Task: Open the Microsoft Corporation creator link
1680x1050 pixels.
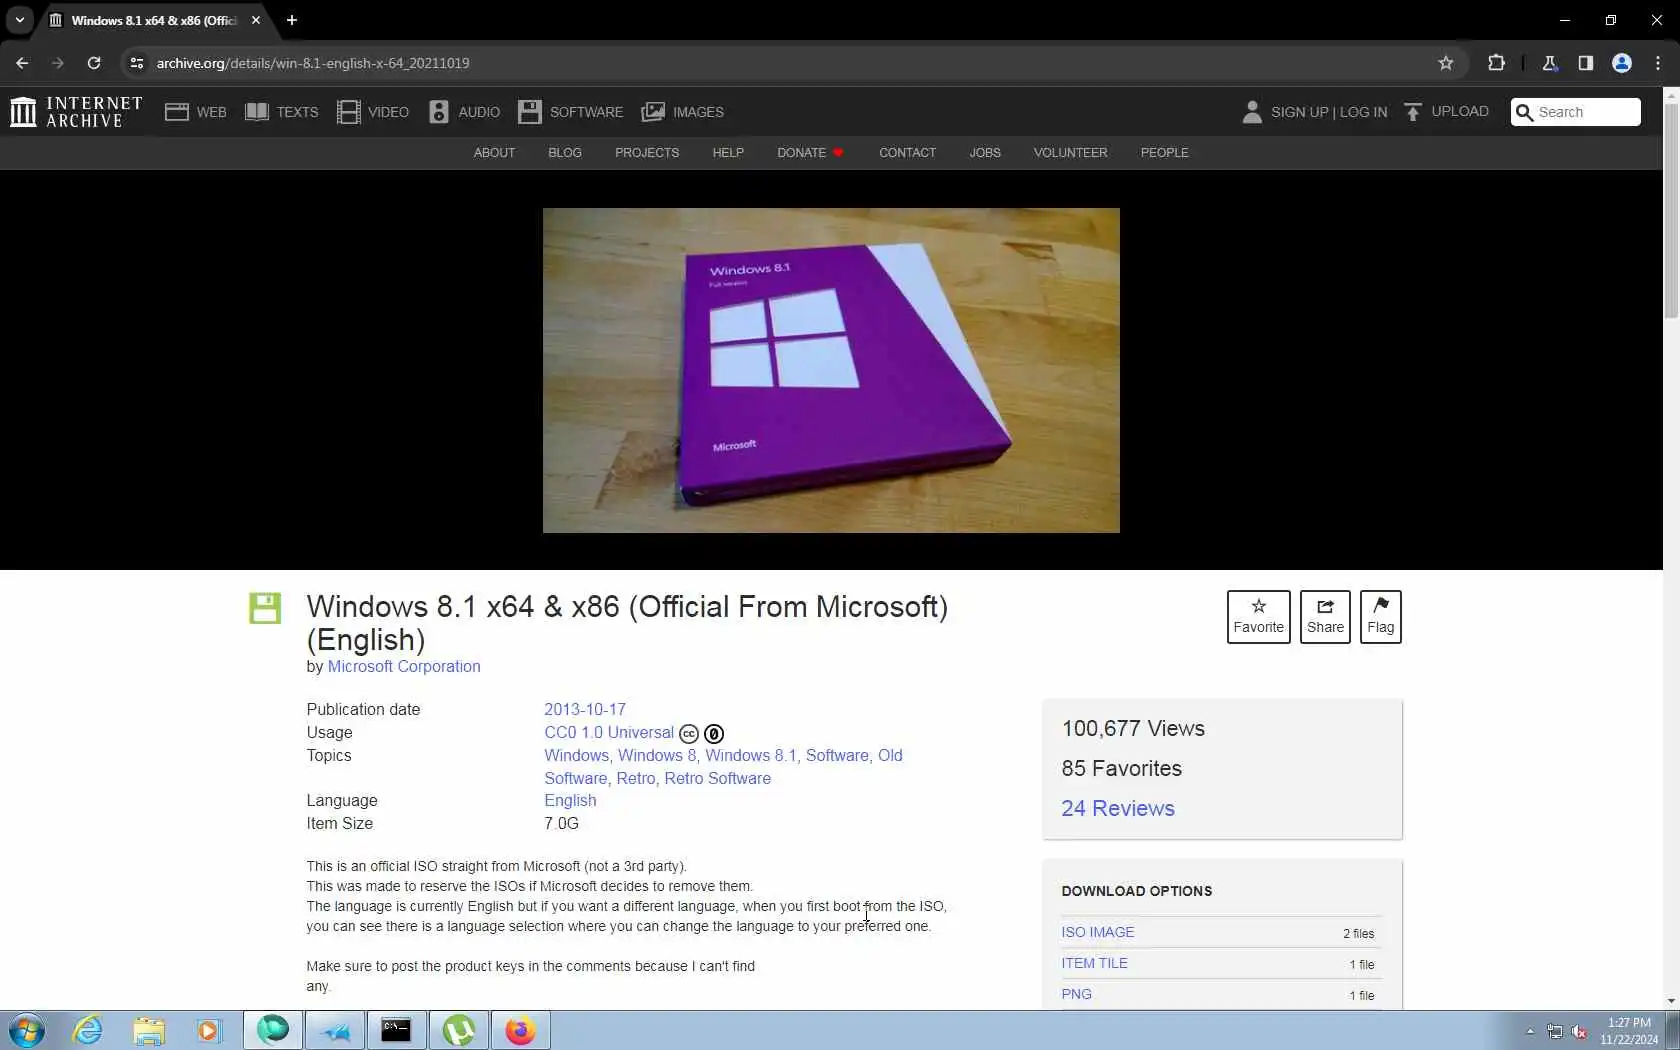Action: point(404,667)
